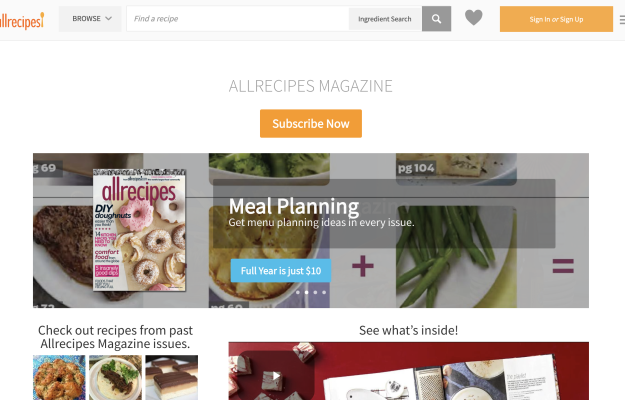The image size is (625, 400).
Task: Open favorites with the heart icon
Action: tap(474, 18)
